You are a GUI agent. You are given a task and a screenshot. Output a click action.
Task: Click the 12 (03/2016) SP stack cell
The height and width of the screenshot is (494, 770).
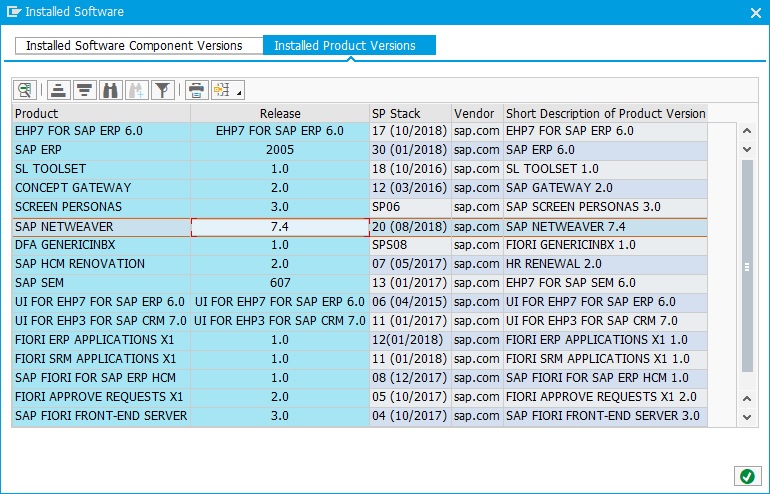coord(410,188)
